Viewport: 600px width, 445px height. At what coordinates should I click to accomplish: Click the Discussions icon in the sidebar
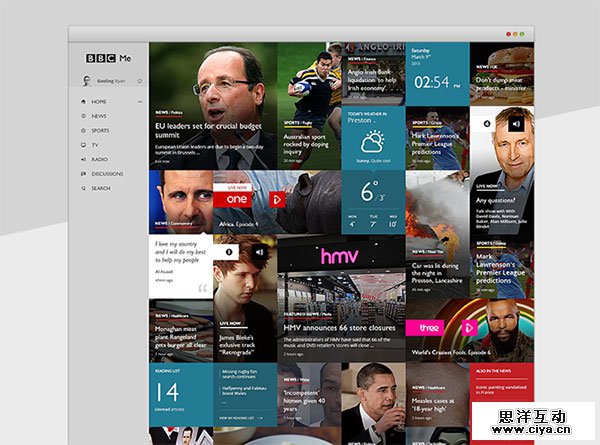(82, 174)
